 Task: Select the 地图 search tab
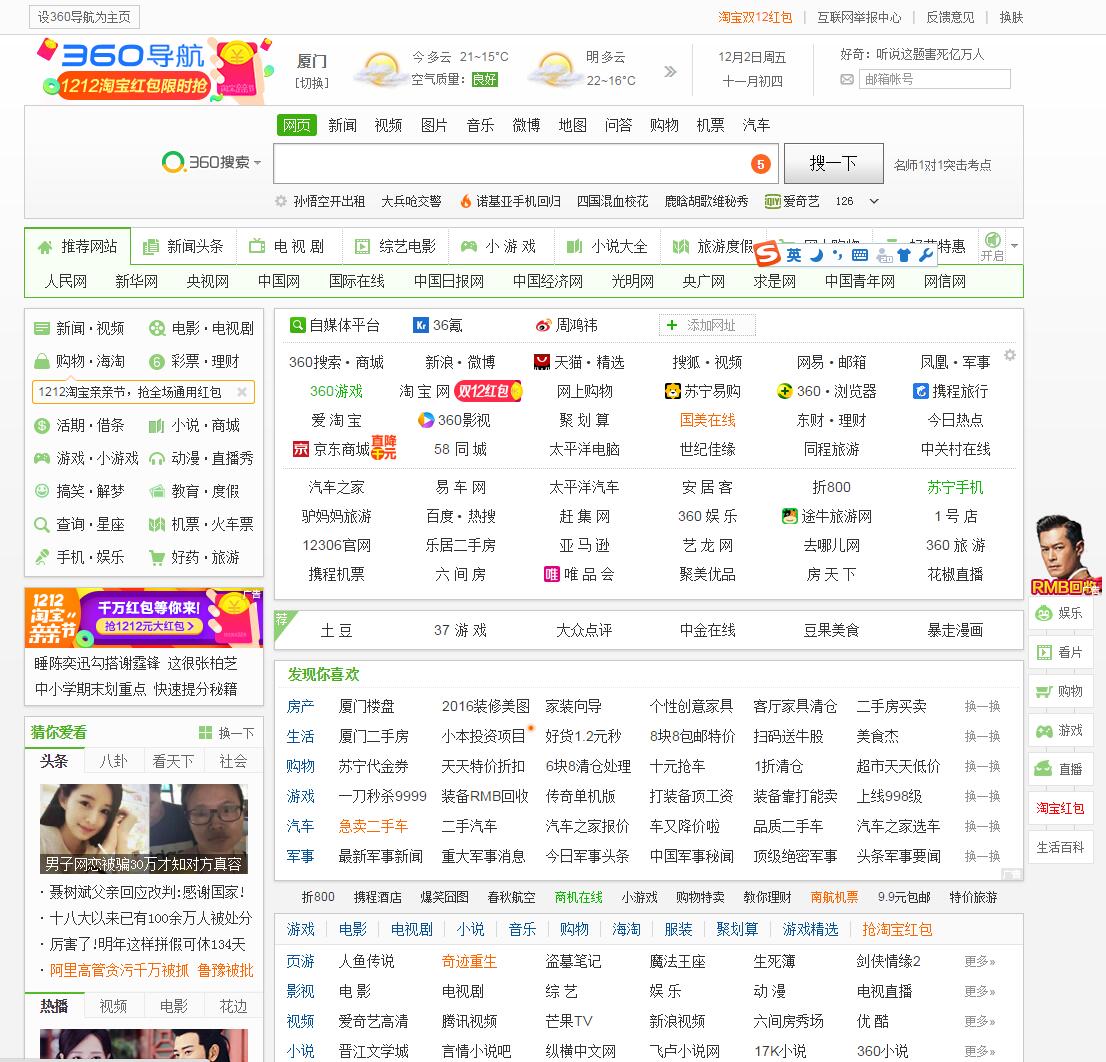[572, 126]
